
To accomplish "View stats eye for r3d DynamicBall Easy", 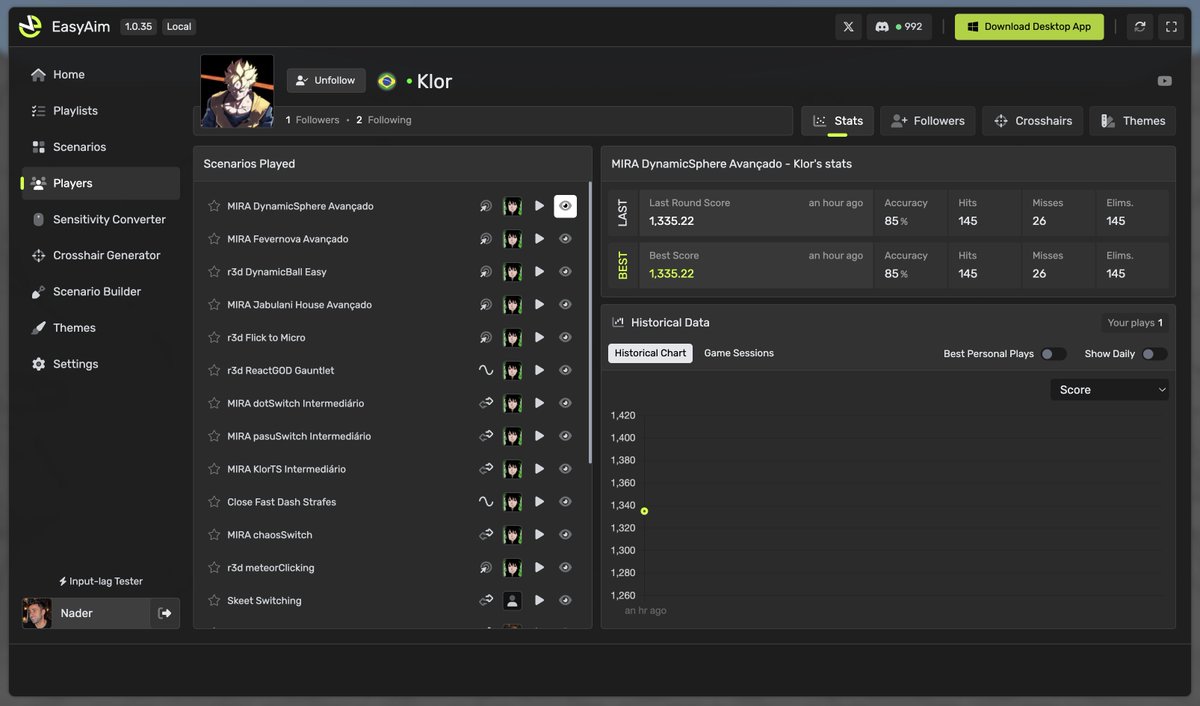I will point(565,272).
